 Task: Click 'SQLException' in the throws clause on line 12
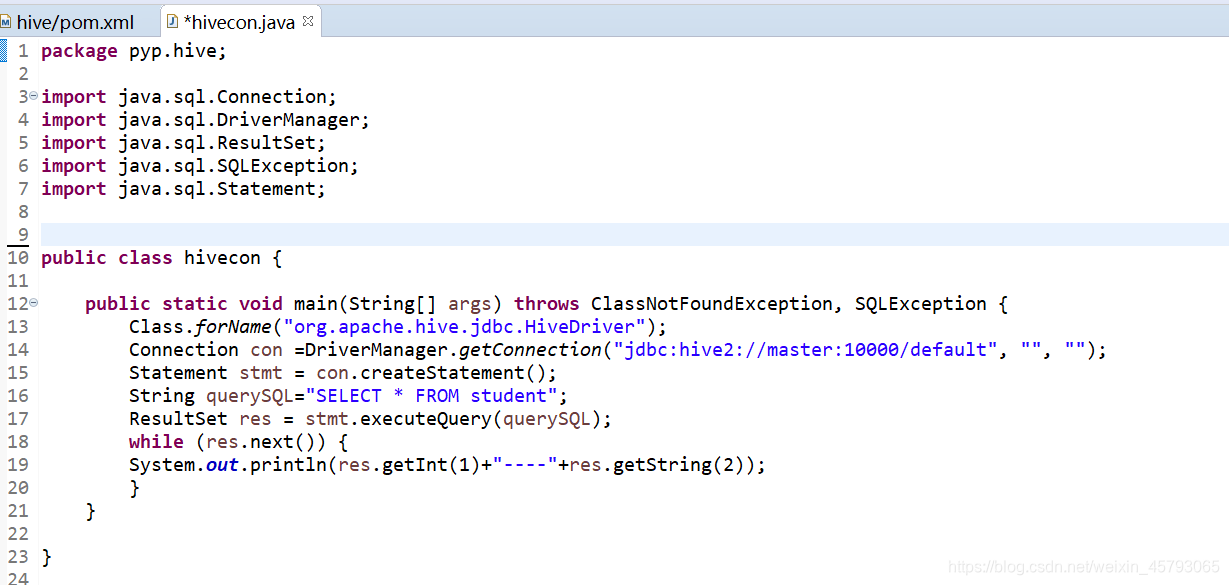pyautogui.click(x=921, y=304)
